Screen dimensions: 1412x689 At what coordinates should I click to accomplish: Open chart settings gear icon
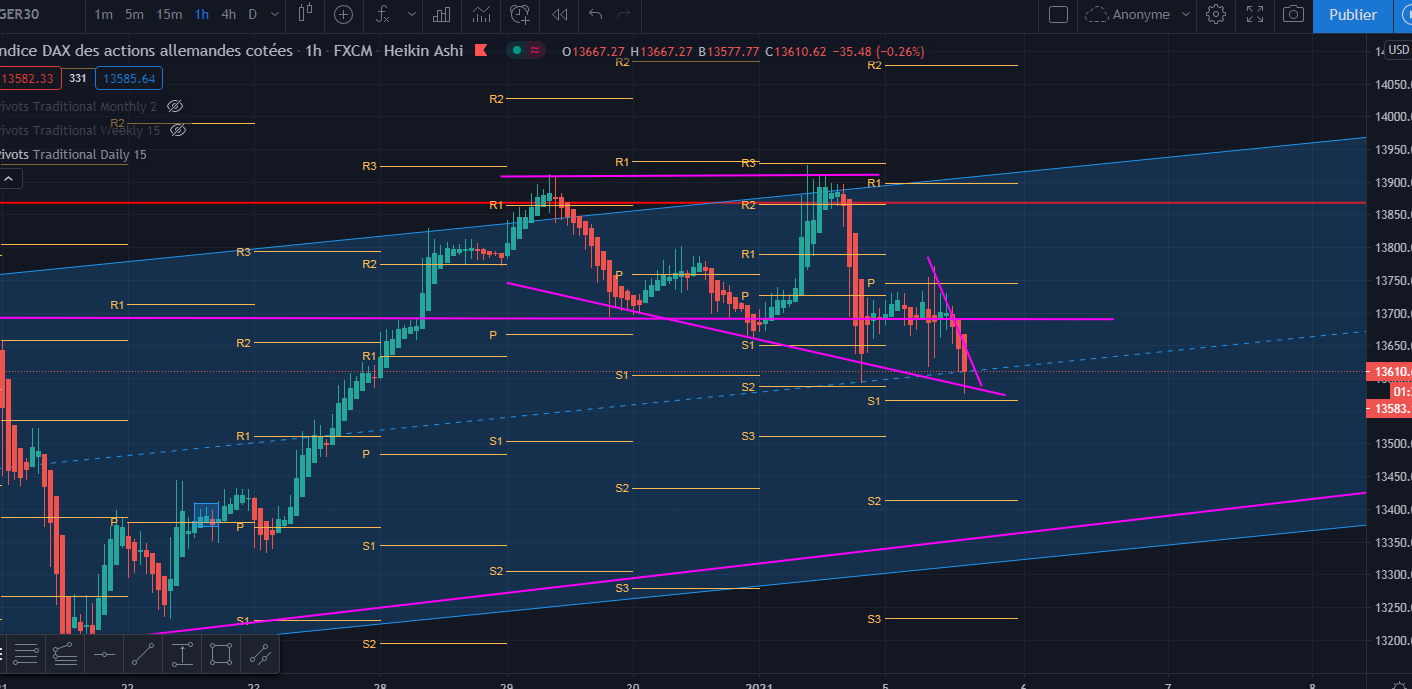[x=1216, y=14]
